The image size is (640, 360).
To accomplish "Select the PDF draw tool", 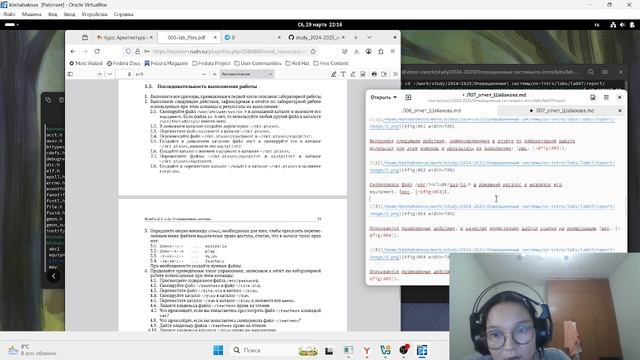I will [353, 74].
